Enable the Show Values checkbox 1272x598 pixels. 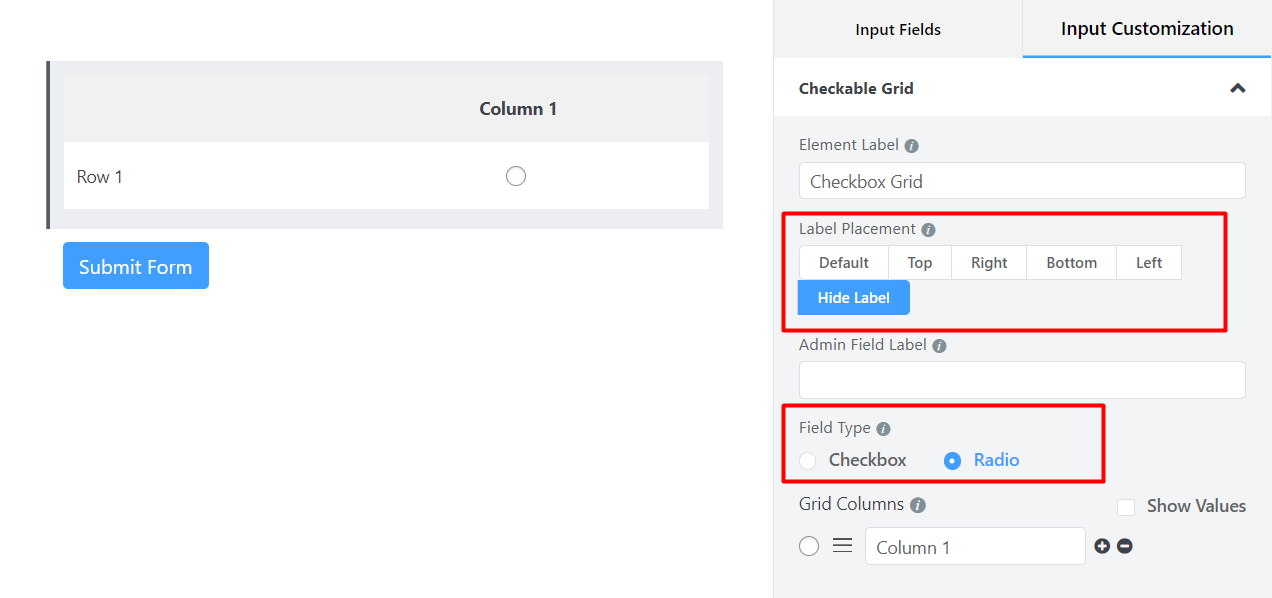tap(1126, 507)
